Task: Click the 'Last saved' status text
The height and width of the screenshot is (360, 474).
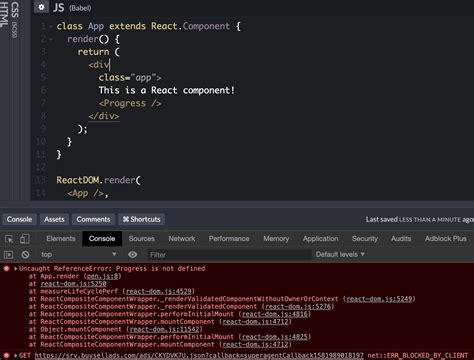Action: click(x=419, y=220)
